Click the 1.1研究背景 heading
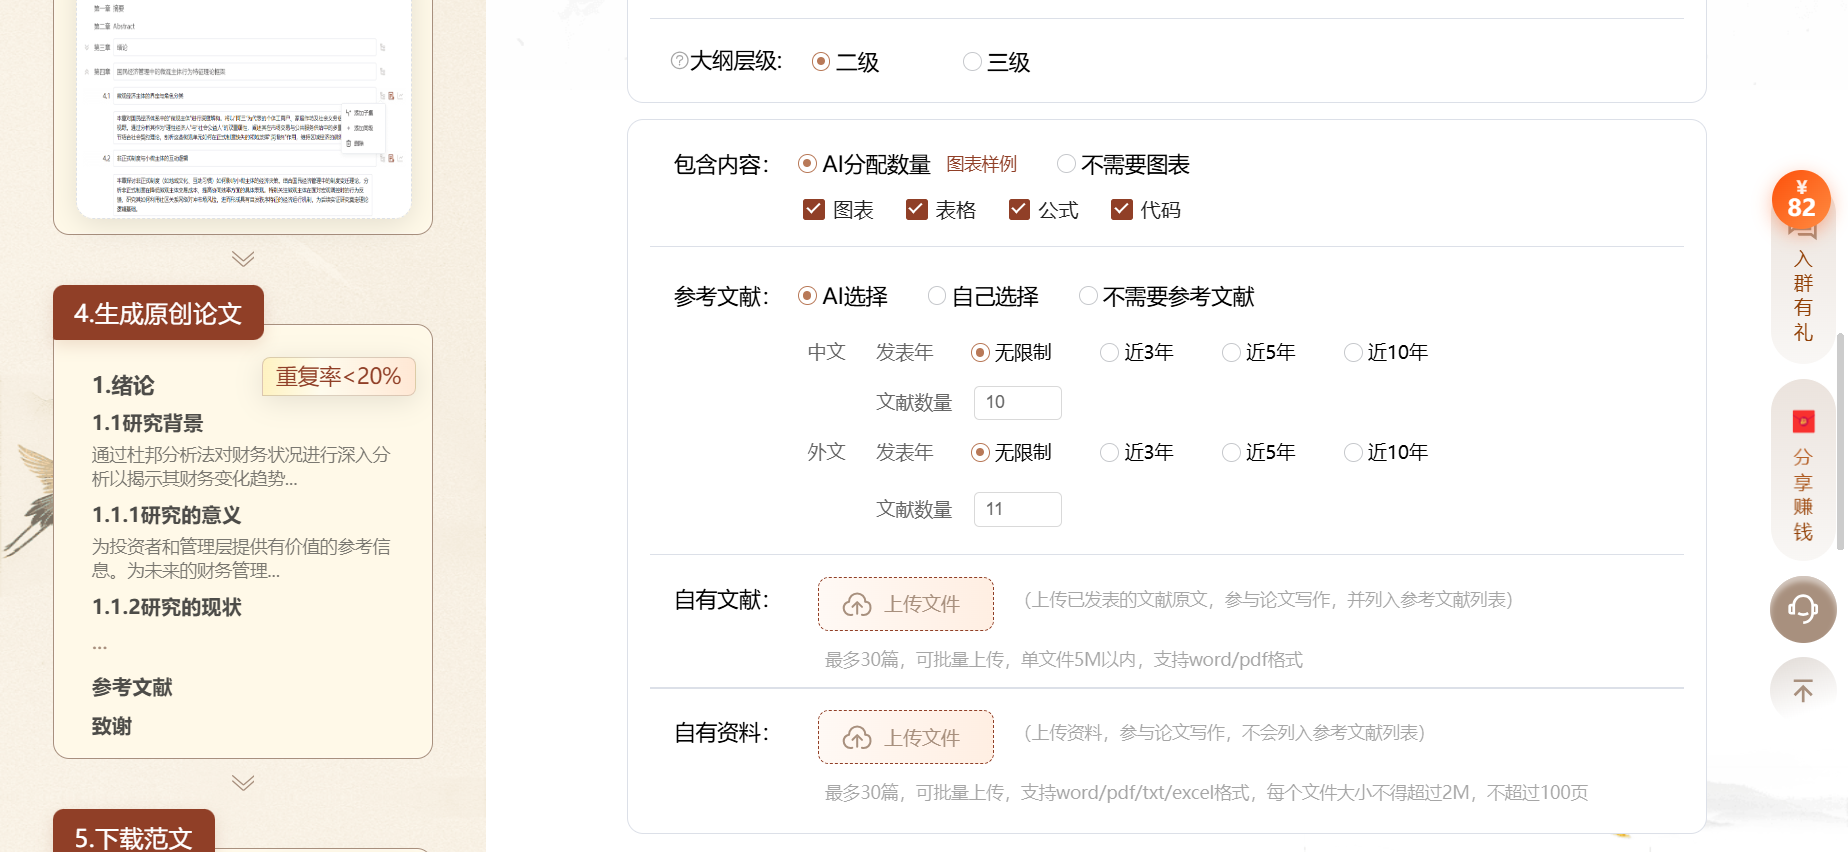 [x=148, y=423]
